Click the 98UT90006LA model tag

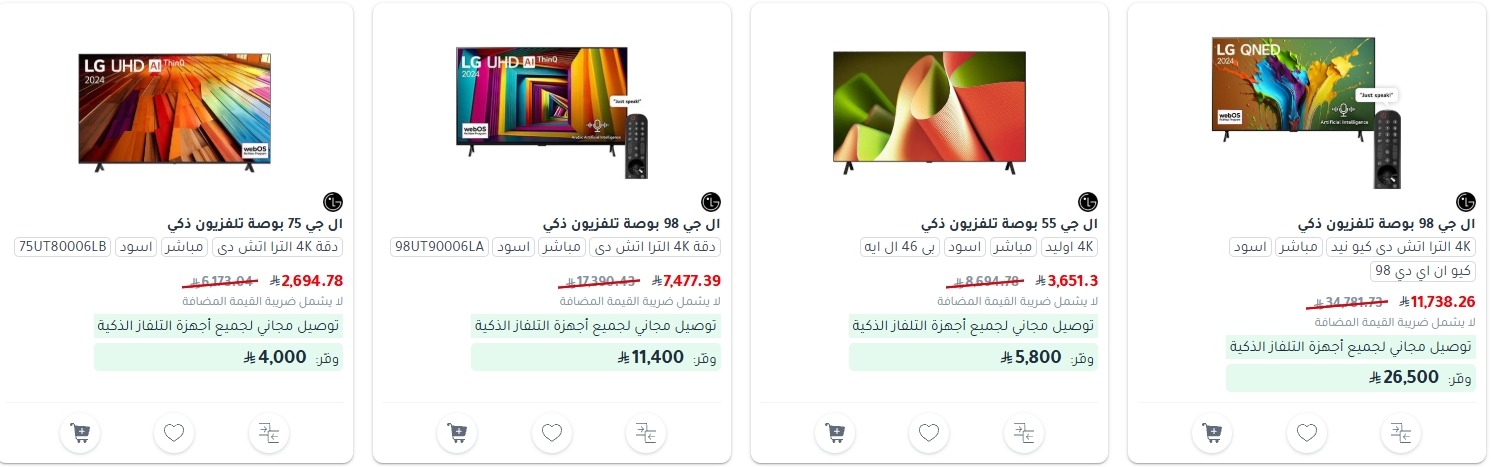440,247
